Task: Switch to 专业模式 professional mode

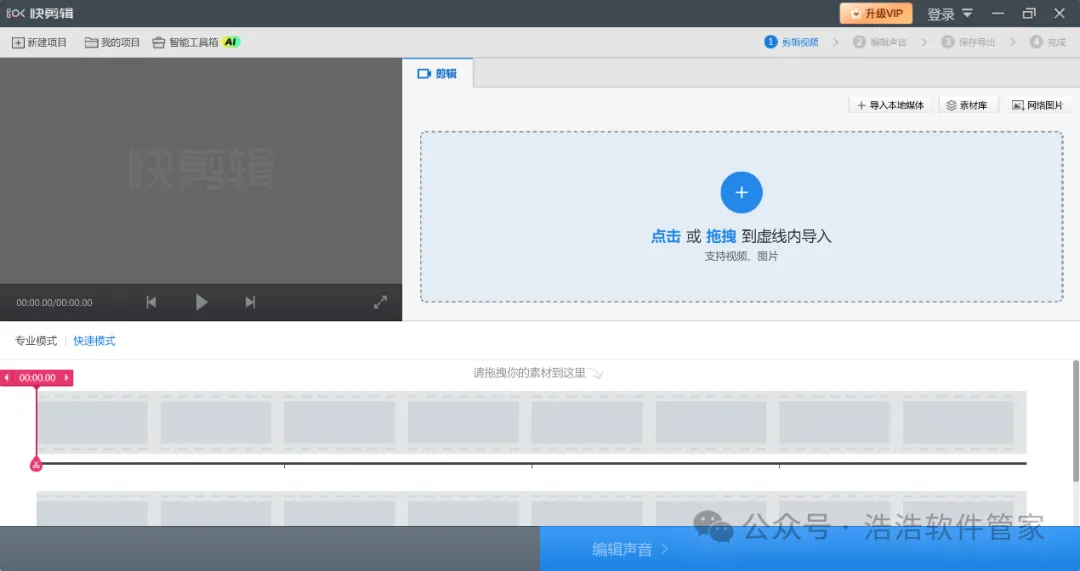Action: 36,341
